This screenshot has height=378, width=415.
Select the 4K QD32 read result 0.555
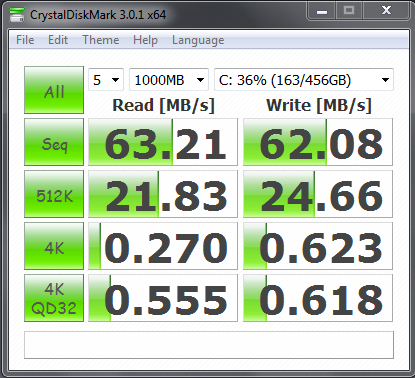[163, 298]
